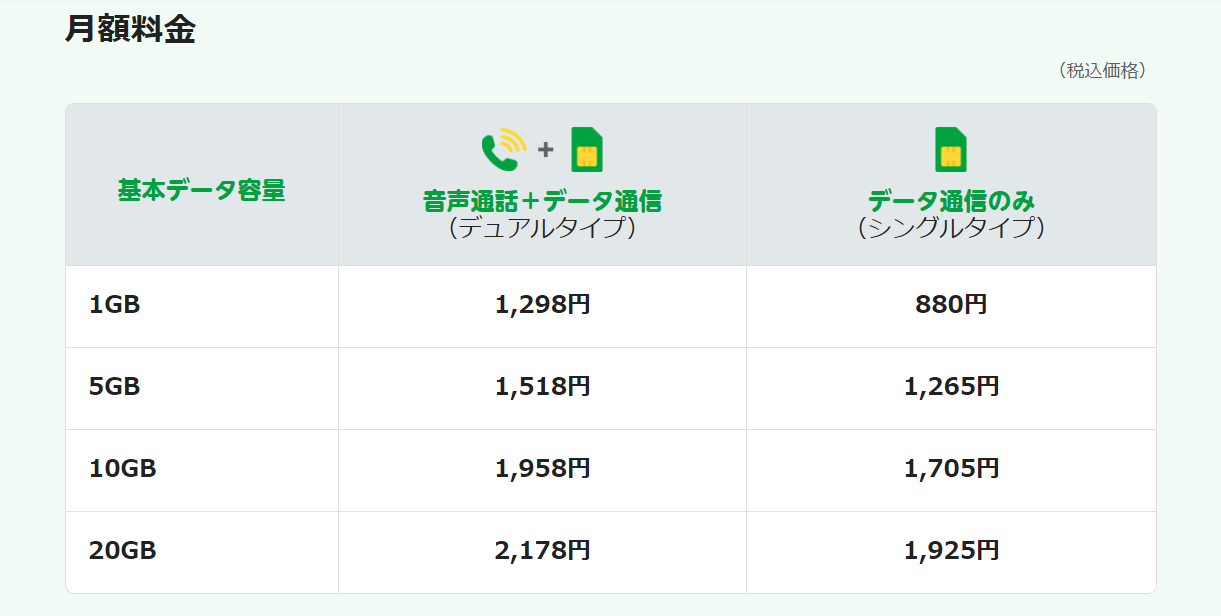This screenshot has height=616, width=1221.
Task: Click the 音声通話+データ通信 header text
Action: tap(542, 201)
